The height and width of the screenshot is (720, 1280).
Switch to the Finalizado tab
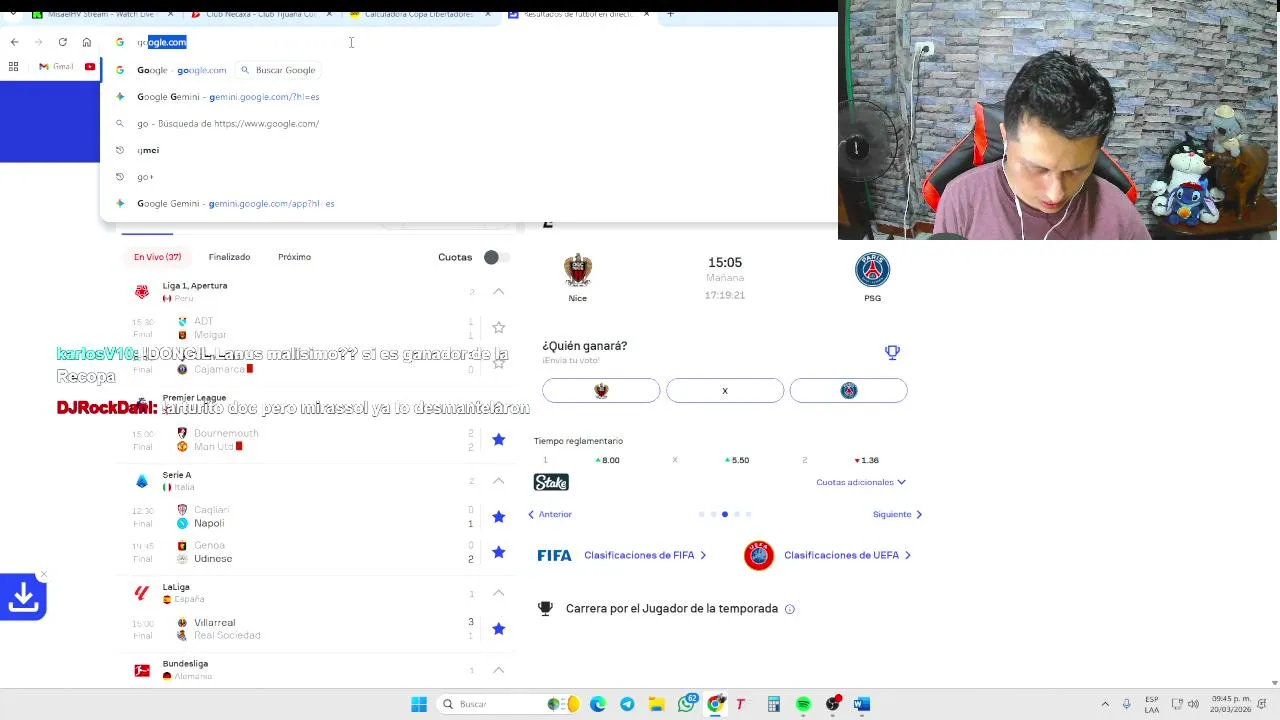[x=229, y=257]
